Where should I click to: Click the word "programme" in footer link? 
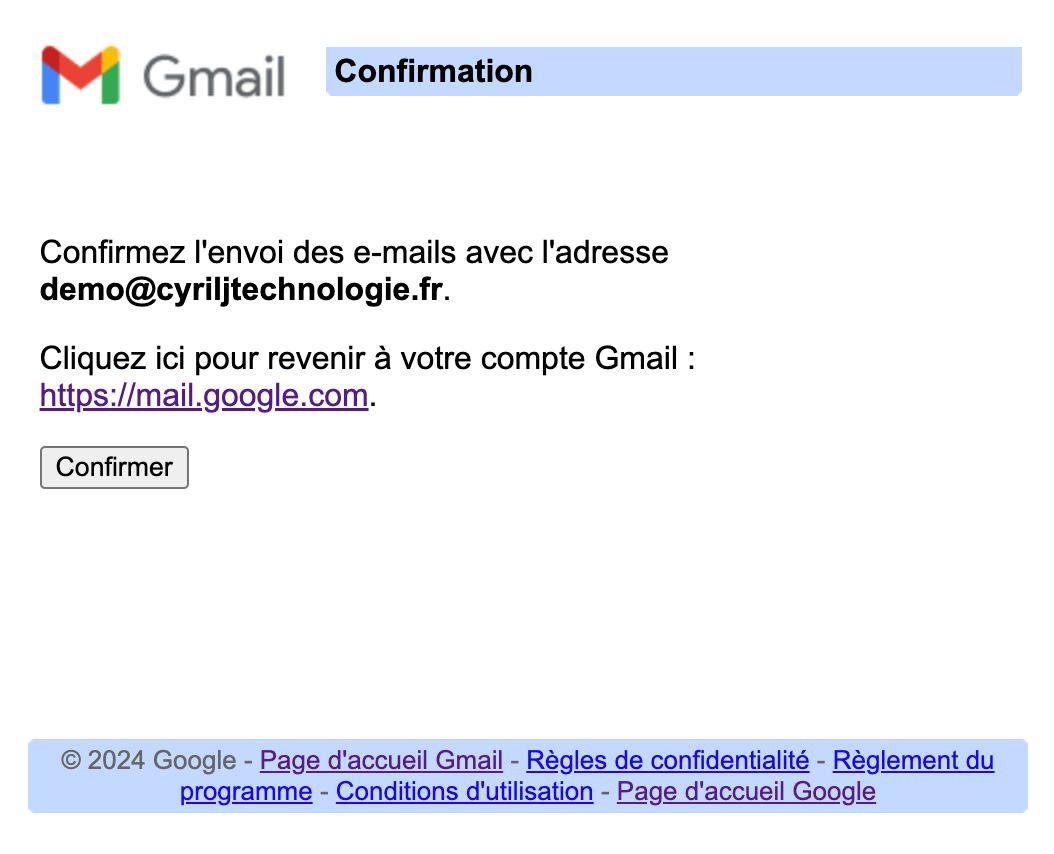click(246, 792)
